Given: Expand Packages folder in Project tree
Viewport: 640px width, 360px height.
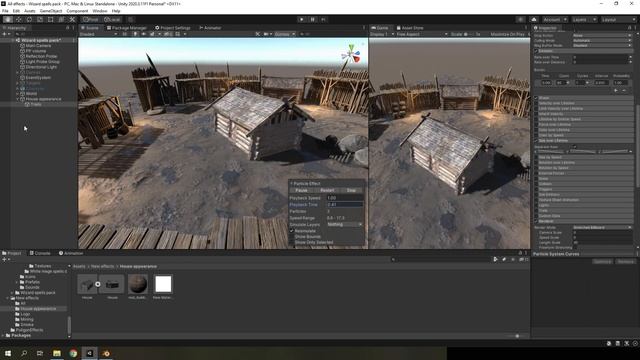Looking at the screenshot, I should click(3, 336).
